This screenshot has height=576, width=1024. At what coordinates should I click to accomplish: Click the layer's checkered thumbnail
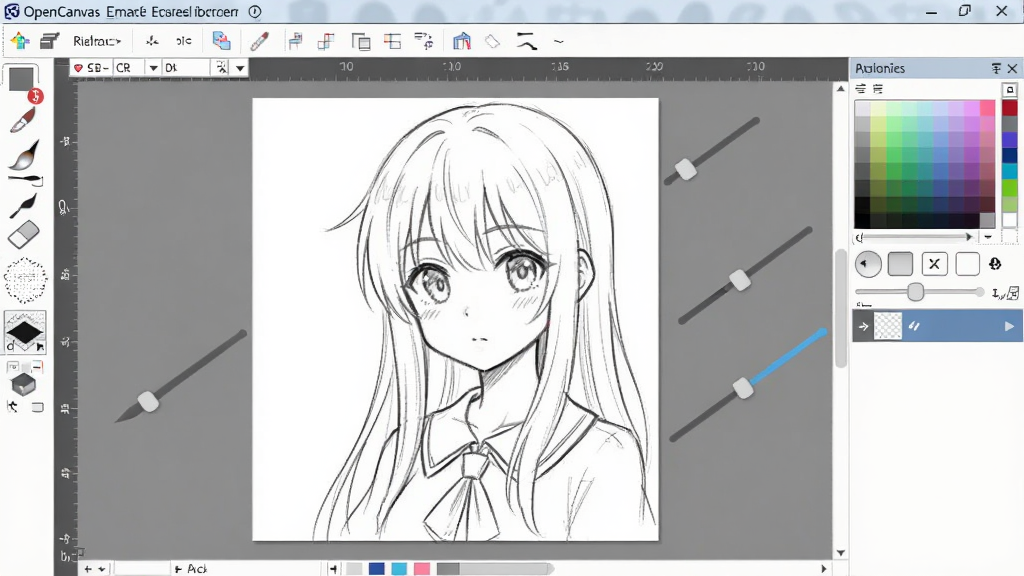click(888, 326)
